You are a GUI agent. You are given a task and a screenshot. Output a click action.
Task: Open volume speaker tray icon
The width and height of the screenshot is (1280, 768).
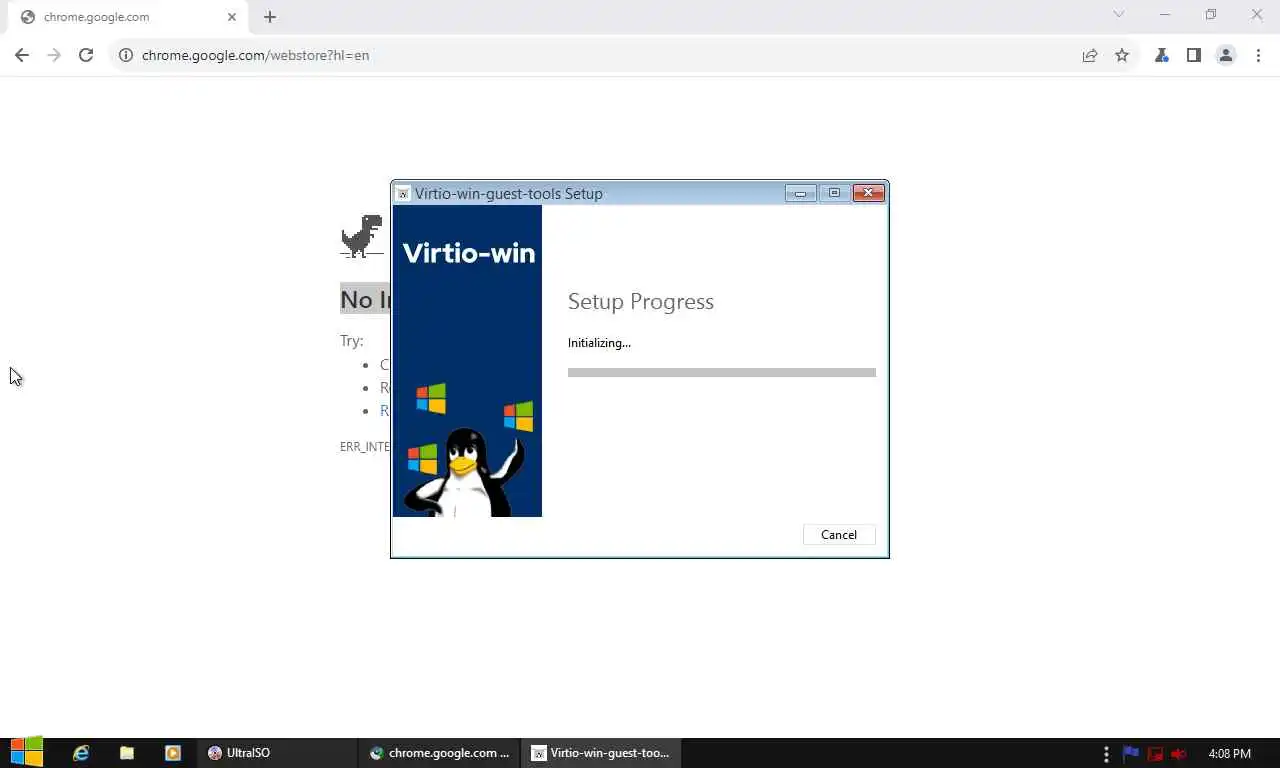point(1179,753)
